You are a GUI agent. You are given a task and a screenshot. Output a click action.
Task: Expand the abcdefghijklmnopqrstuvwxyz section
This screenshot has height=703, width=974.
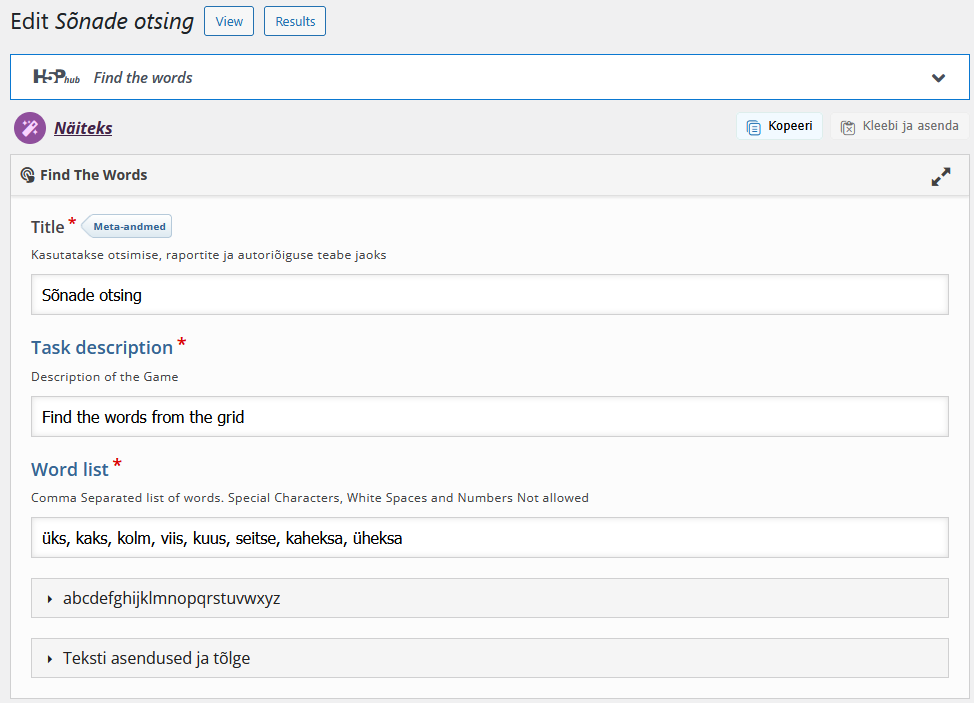pyautogui.click(x=171, y=598)
